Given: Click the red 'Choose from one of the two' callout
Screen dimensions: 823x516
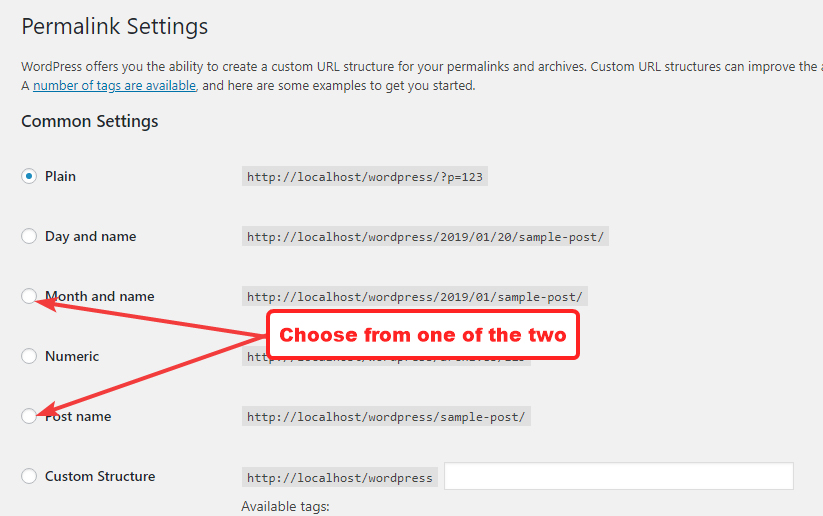Looking at the screenshot, I should point(422,335).
